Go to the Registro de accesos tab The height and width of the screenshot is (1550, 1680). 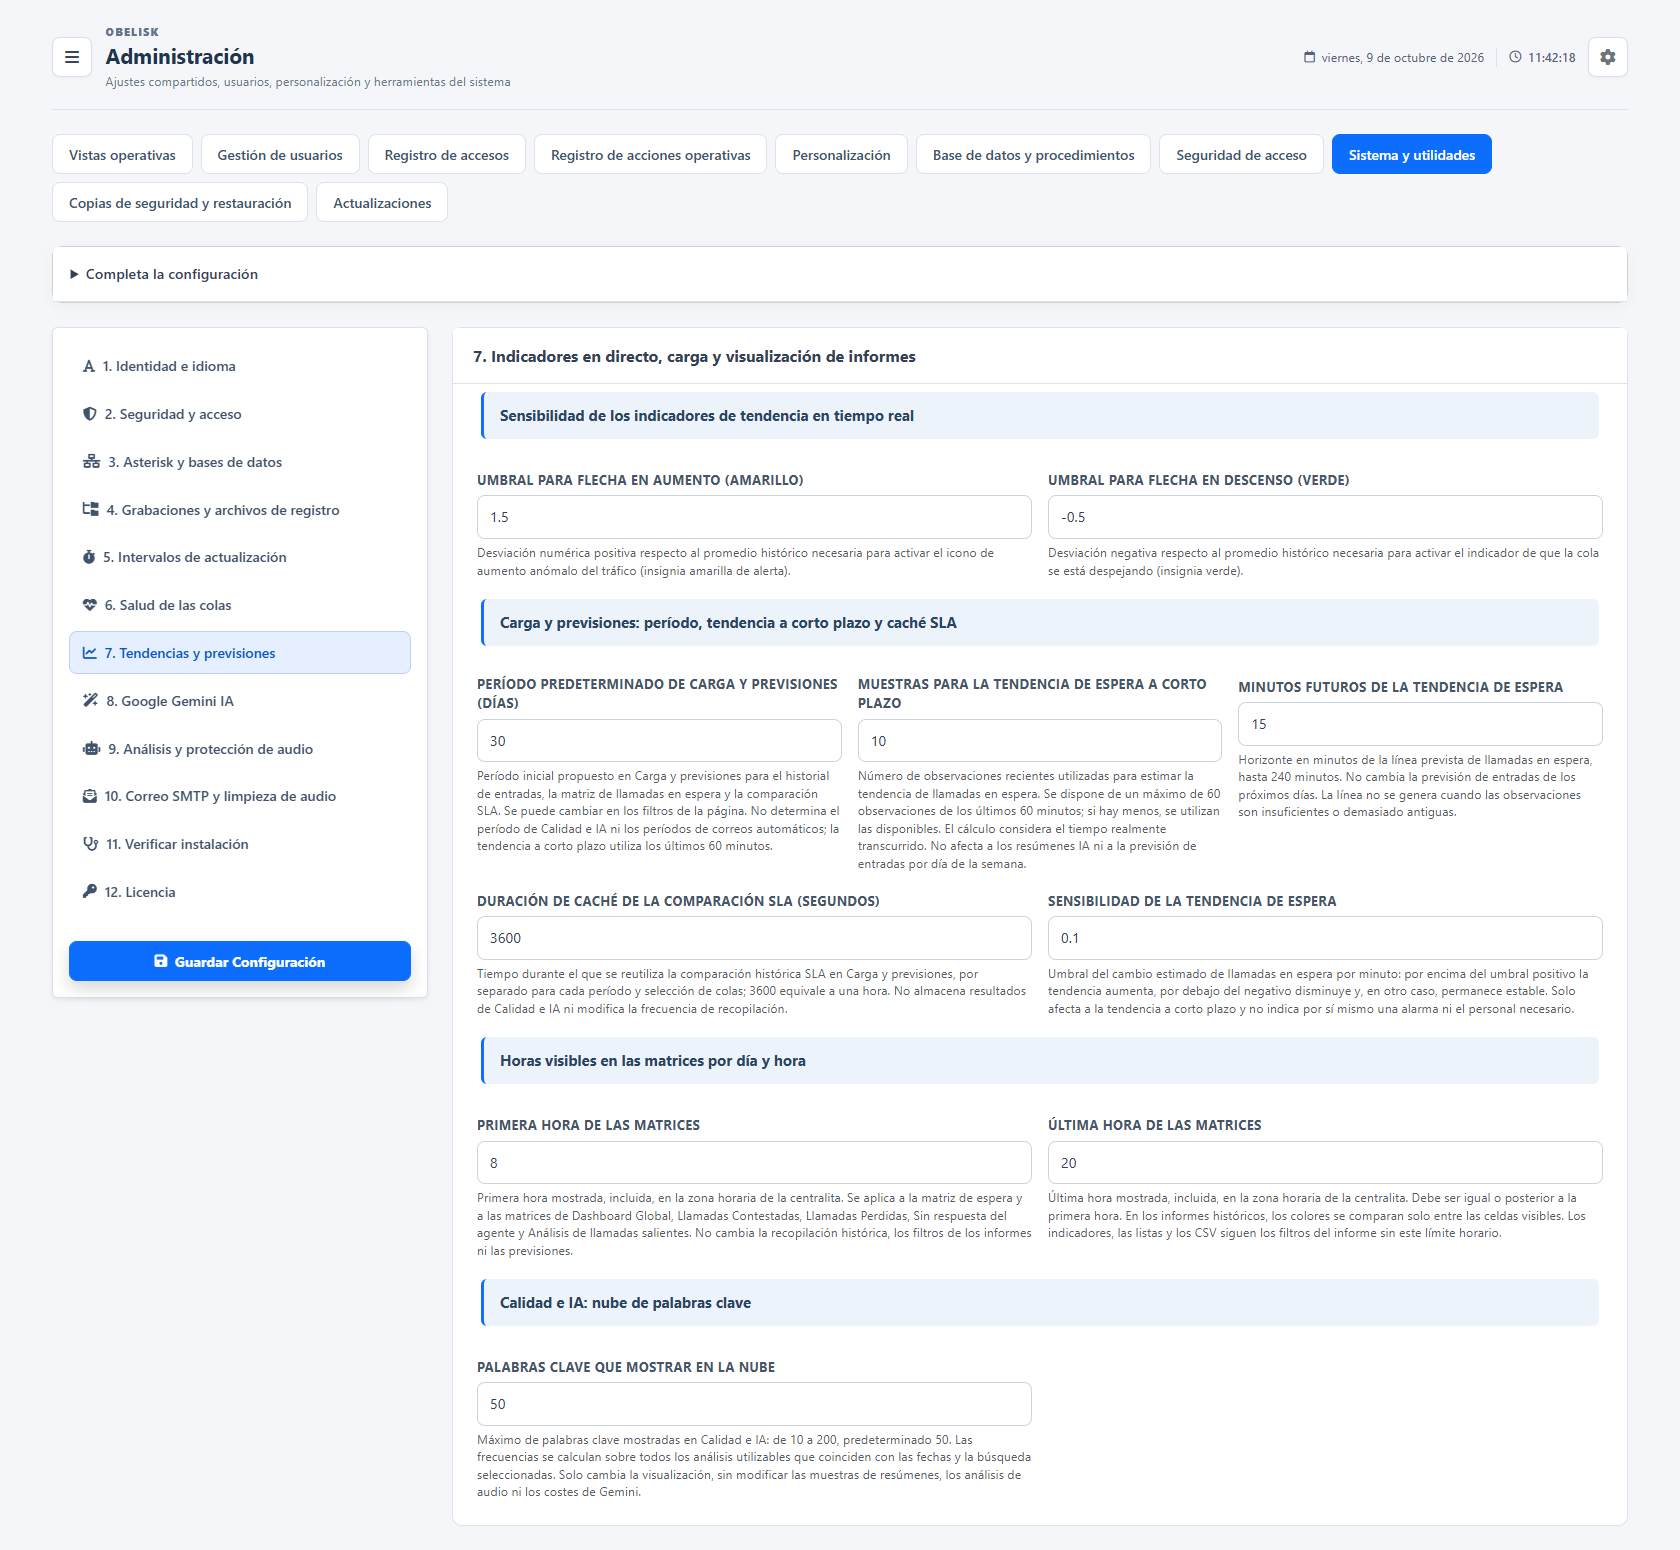[x=447, y=155]
